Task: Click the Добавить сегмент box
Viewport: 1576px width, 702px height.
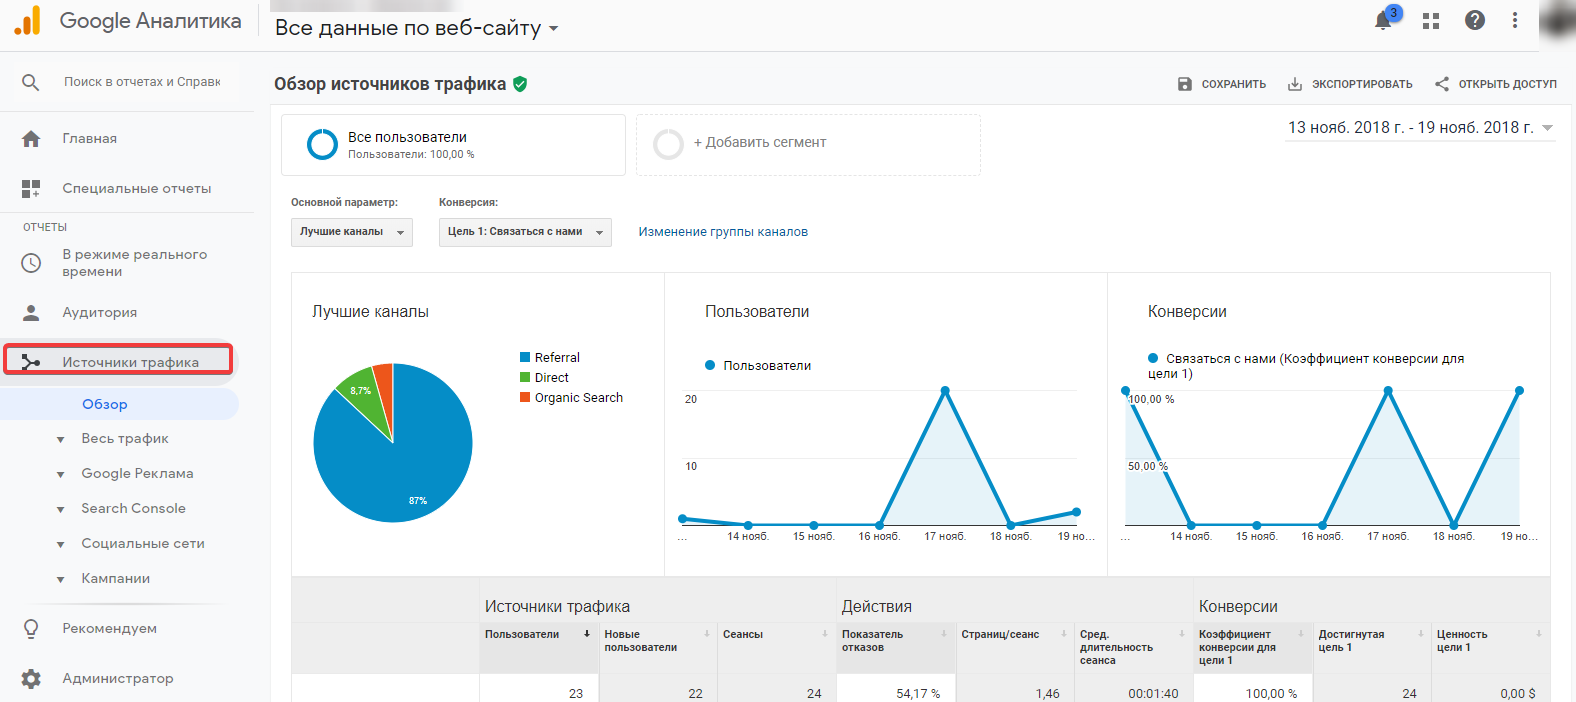Action: click(x=808, y=145)
